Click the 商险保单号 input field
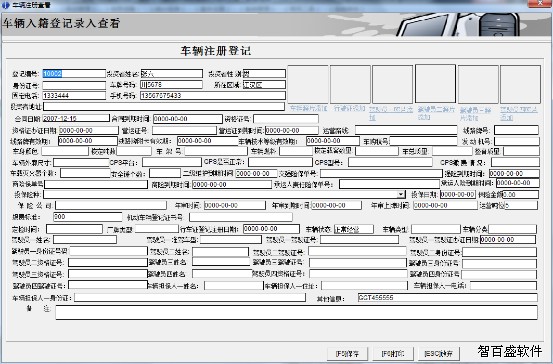 [x=96, y=184]
